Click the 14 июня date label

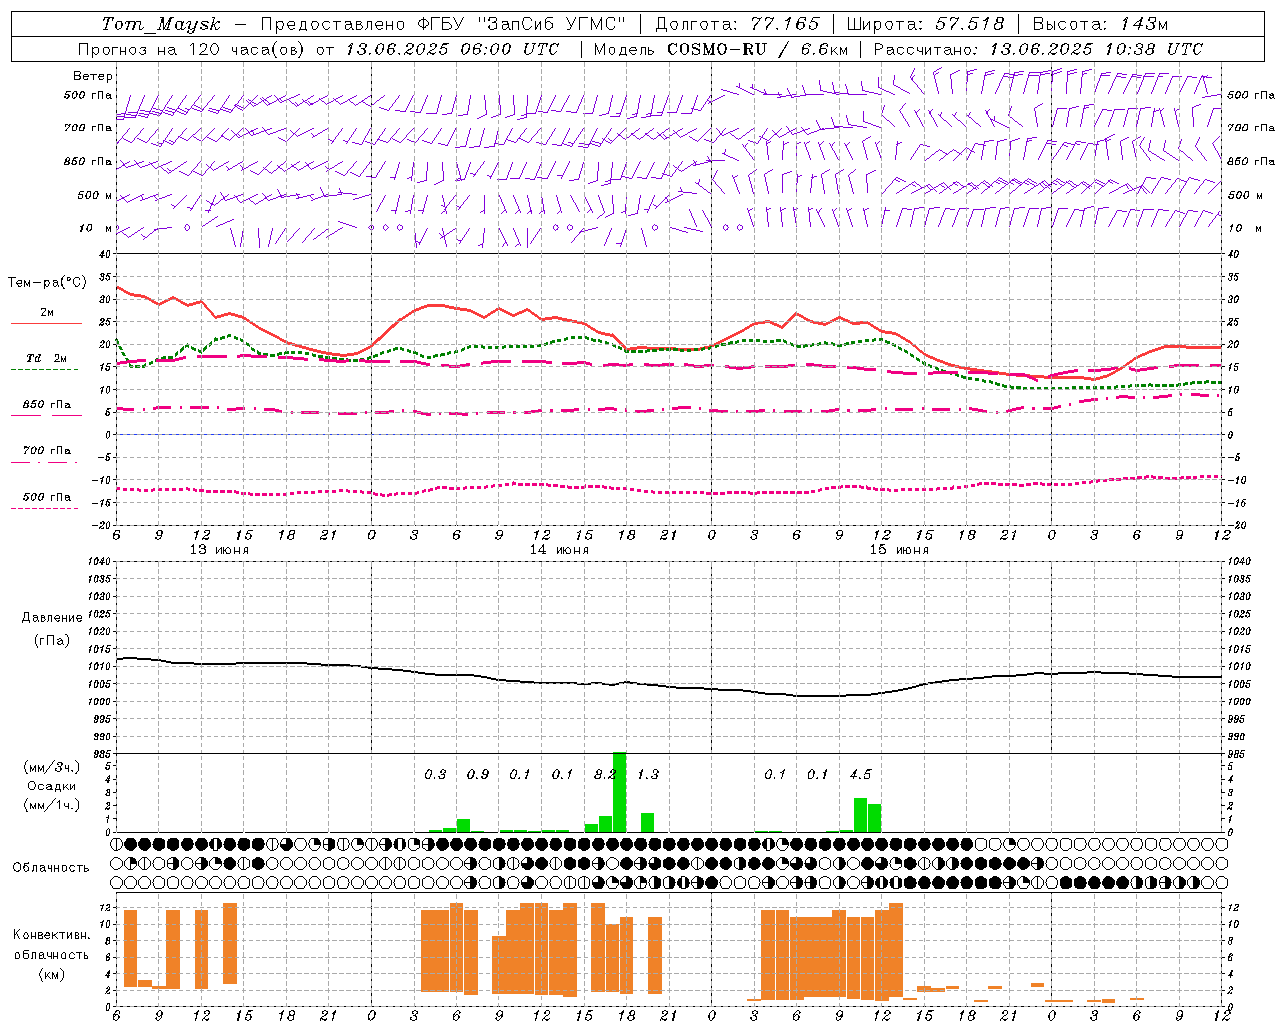559,550
